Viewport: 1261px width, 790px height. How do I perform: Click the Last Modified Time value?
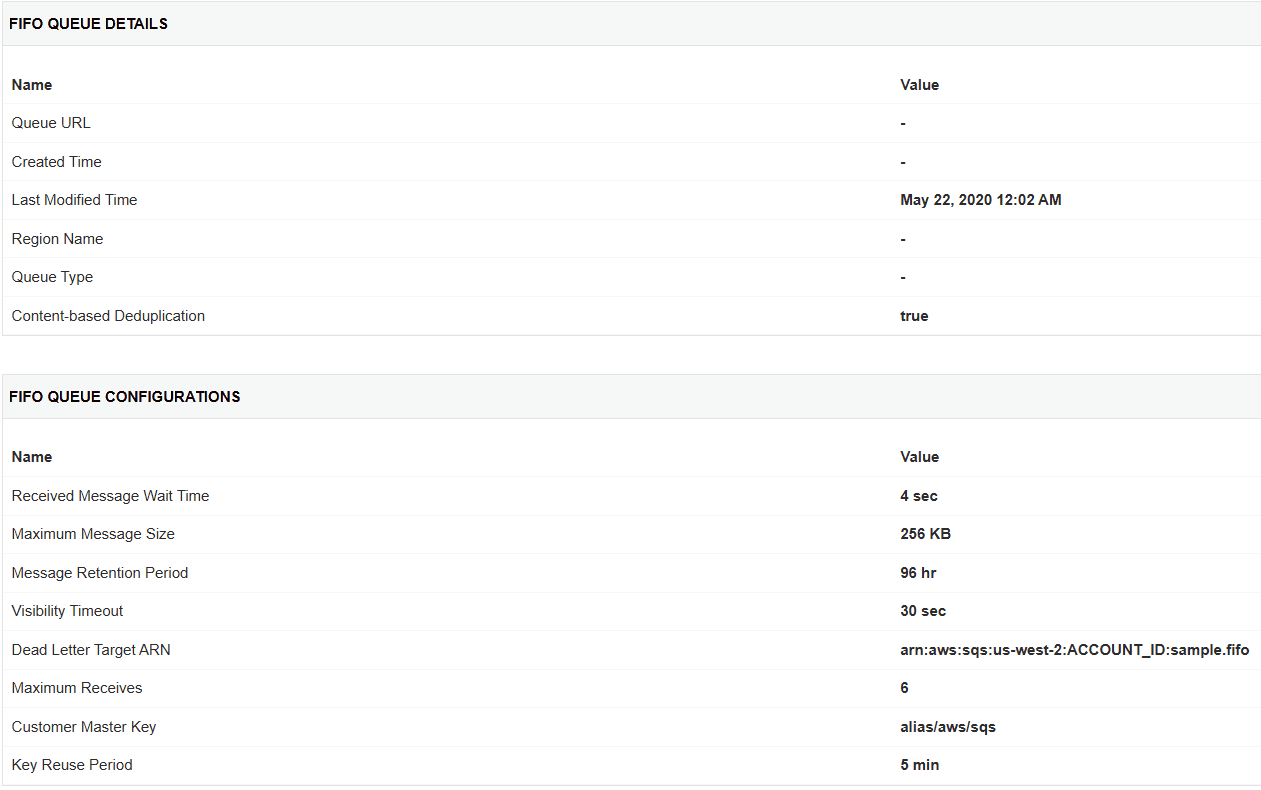(981, 200)
